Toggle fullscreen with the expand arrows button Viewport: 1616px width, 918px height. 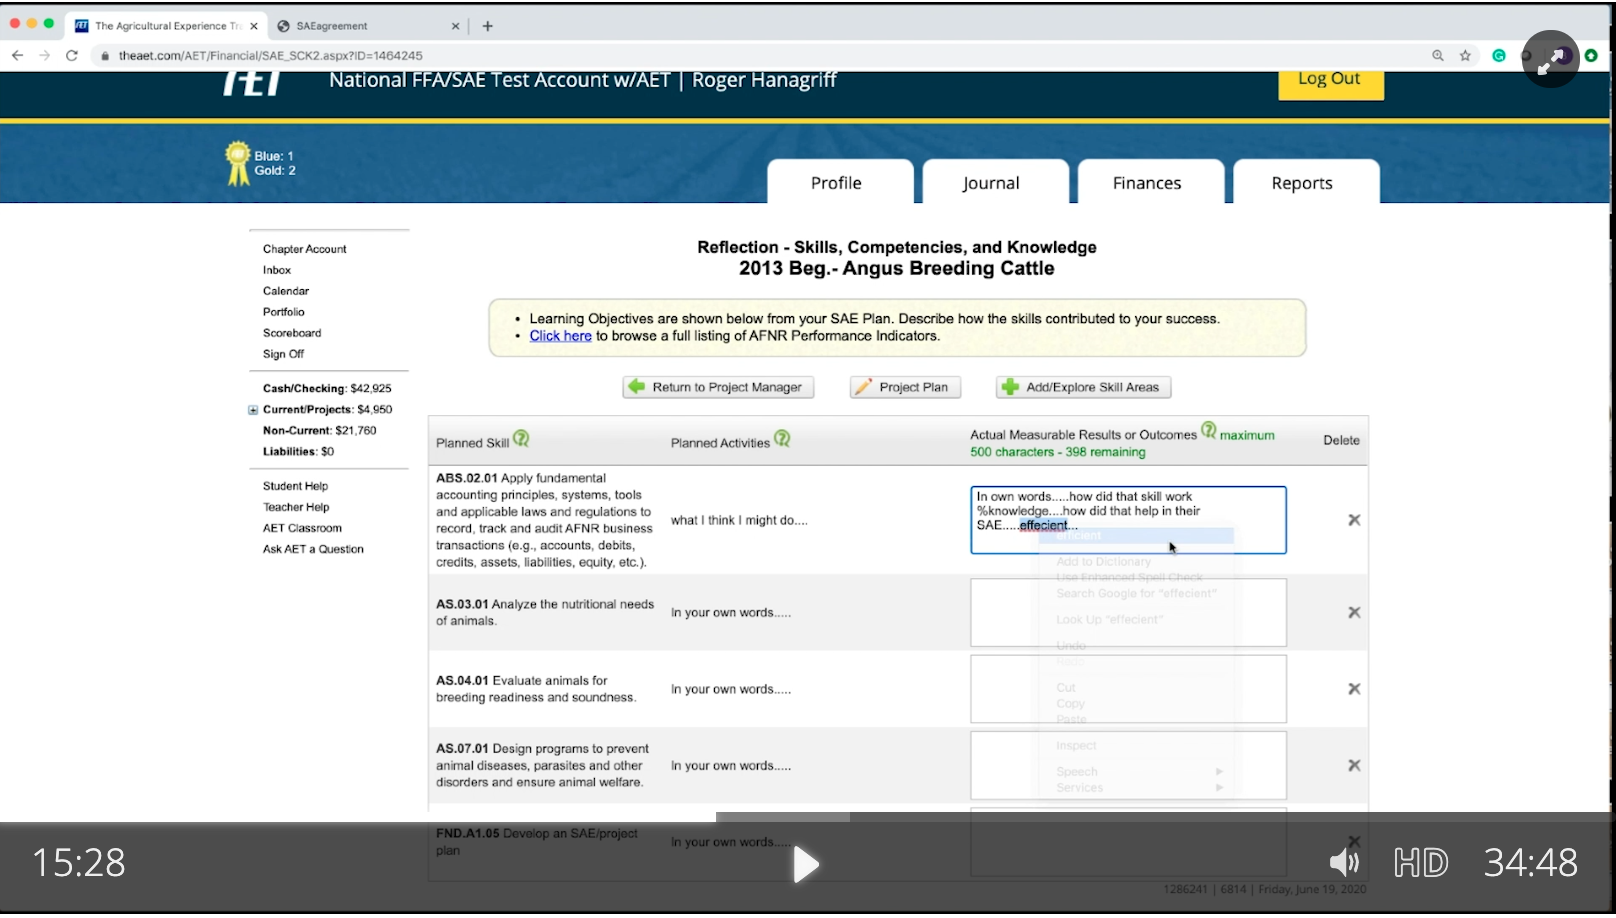(1549, 60)
